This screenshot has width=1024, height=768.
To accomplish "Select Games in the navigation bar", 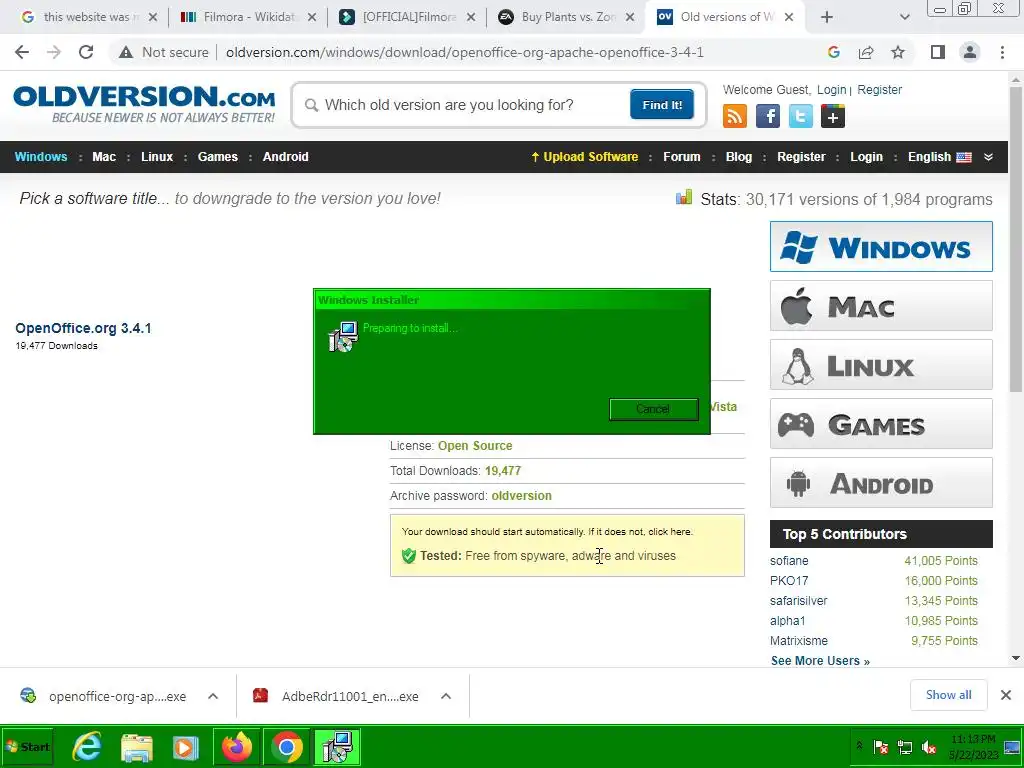I will click(x=217, y=157).
